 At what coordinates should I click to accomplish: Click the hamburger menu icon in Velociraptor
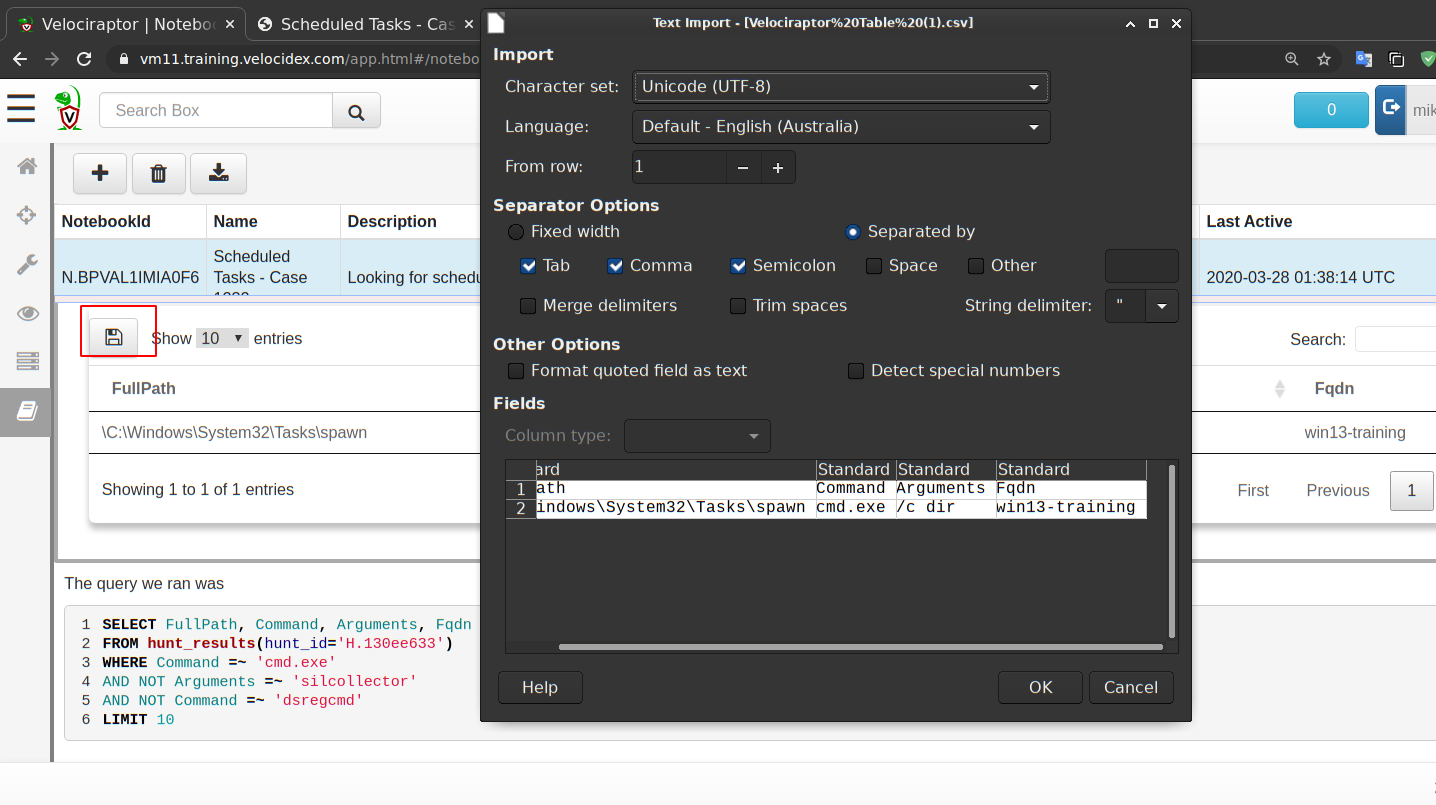pyautogui.click(x=21, y=109)
